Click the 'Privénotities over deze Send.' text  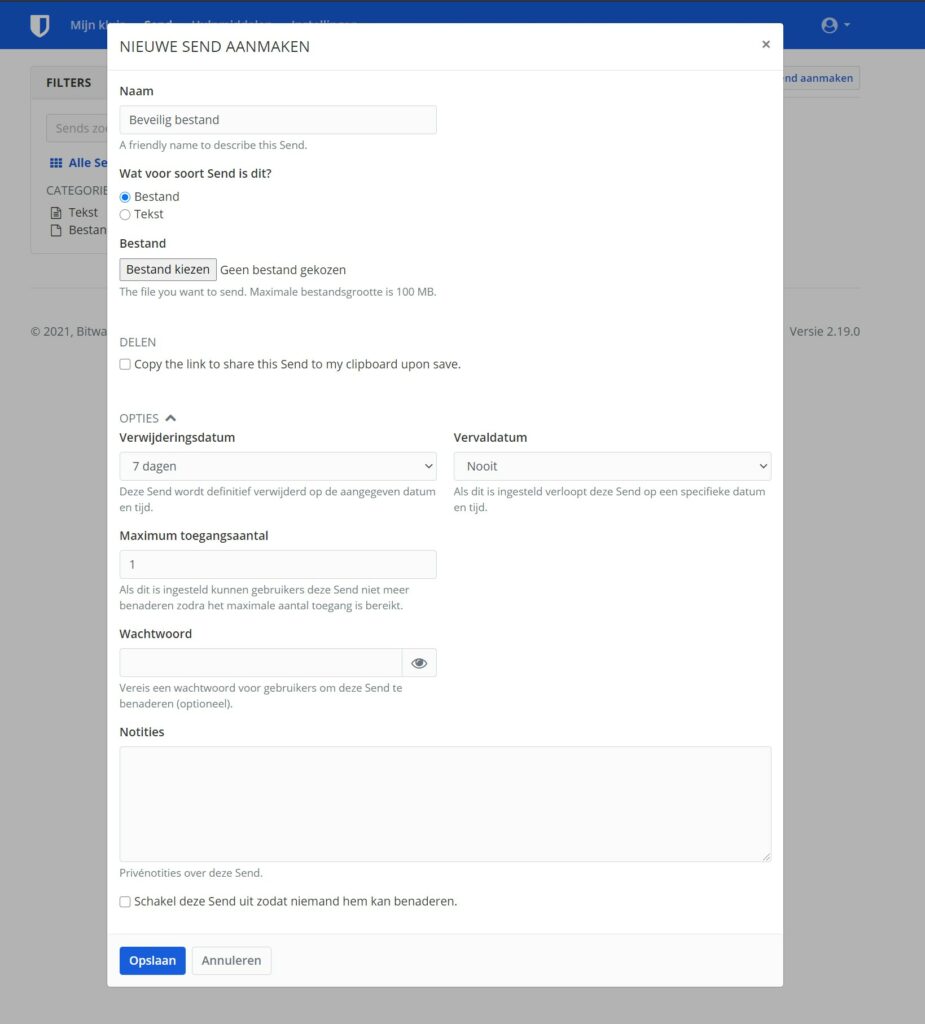click(x=191, y=873)
